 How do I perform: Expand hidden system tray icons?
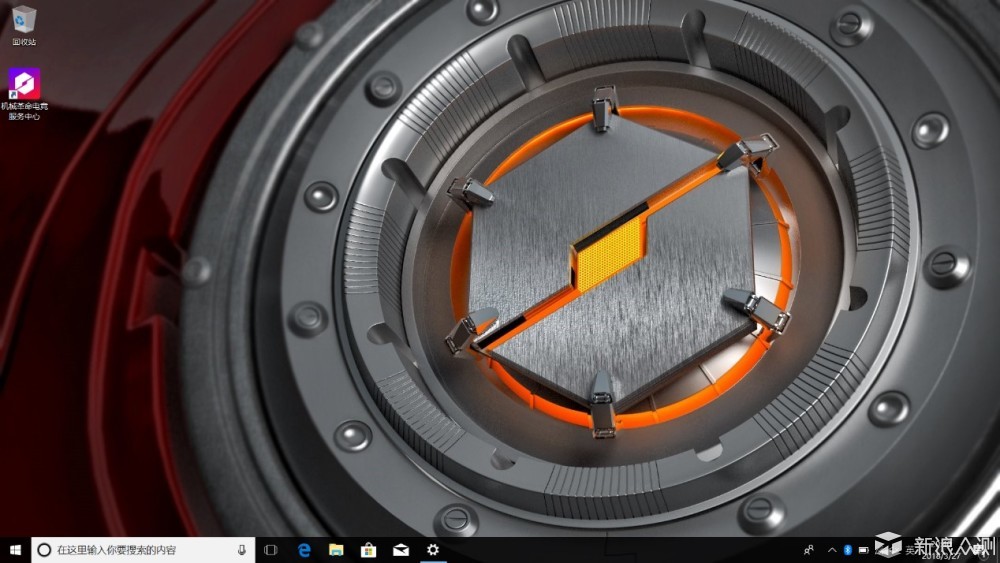832,550
